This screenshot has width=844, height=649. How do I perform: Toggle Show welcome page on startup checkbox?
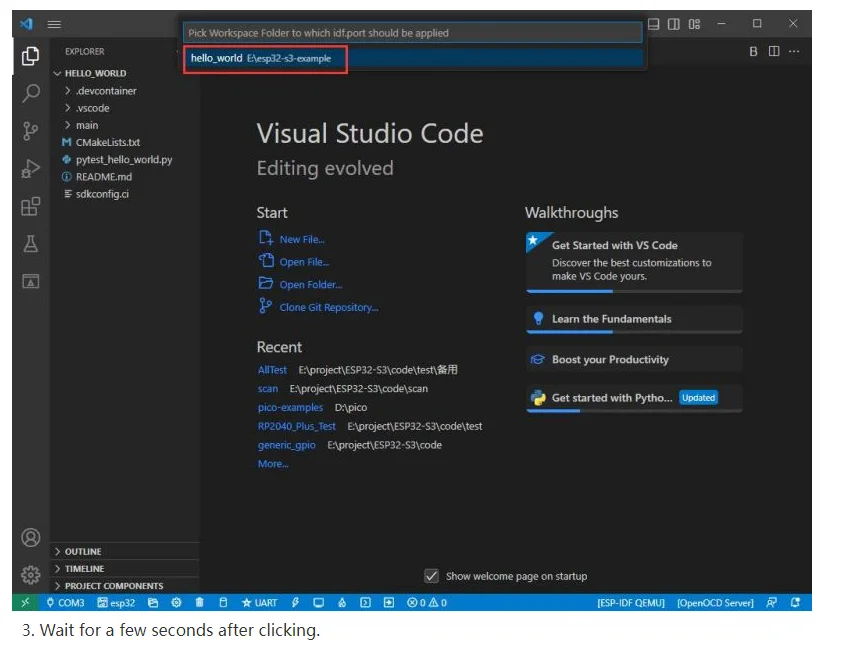click(431, 576)
